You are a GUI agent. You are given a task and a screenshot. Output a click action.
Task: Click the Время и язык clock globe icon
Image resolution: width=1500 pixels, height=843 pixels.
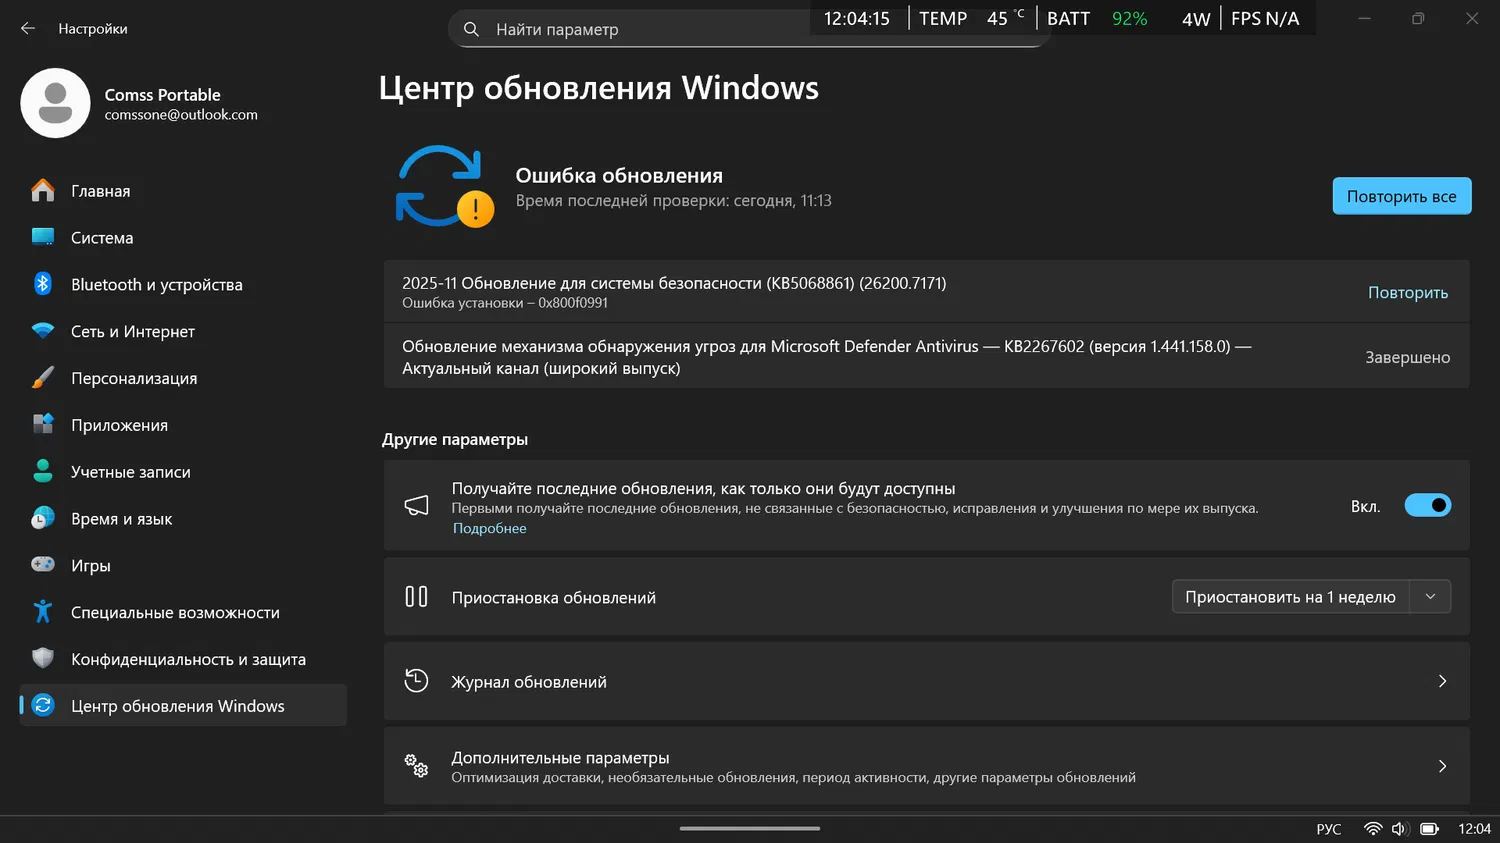pos(43,518)
